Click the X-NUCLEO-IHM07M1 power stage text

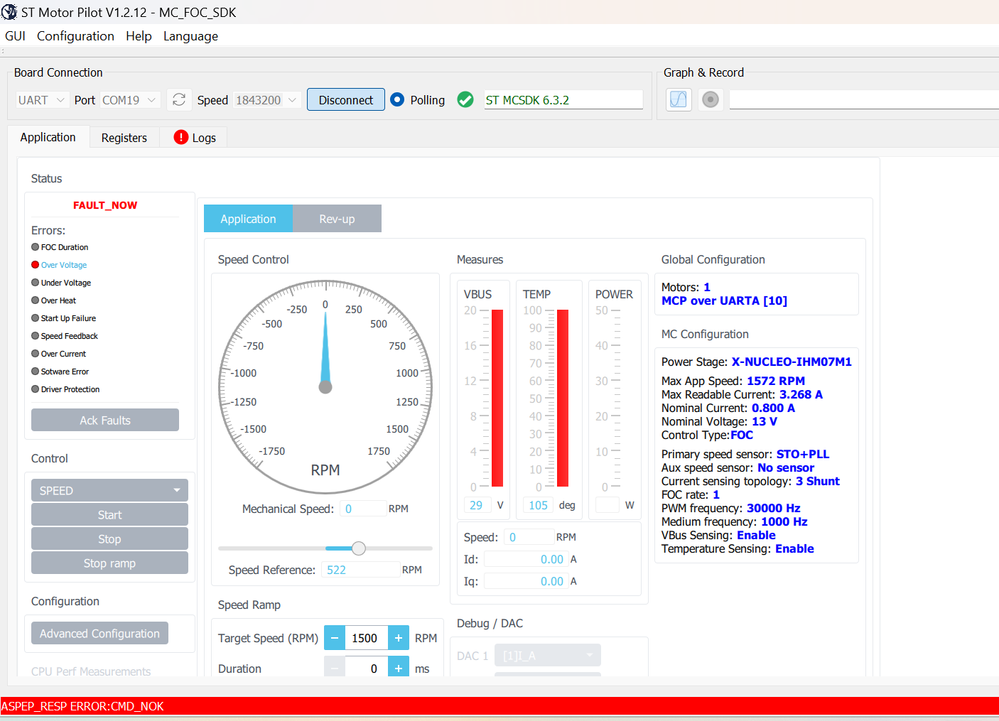point(791,362)
